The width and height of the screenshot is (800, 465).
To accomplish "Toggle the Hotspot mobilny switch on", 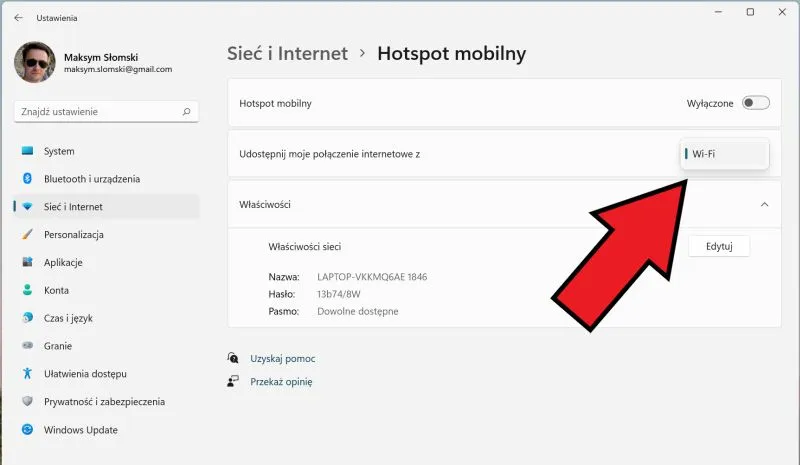I will pyautogui.click(x=756, y=103).
